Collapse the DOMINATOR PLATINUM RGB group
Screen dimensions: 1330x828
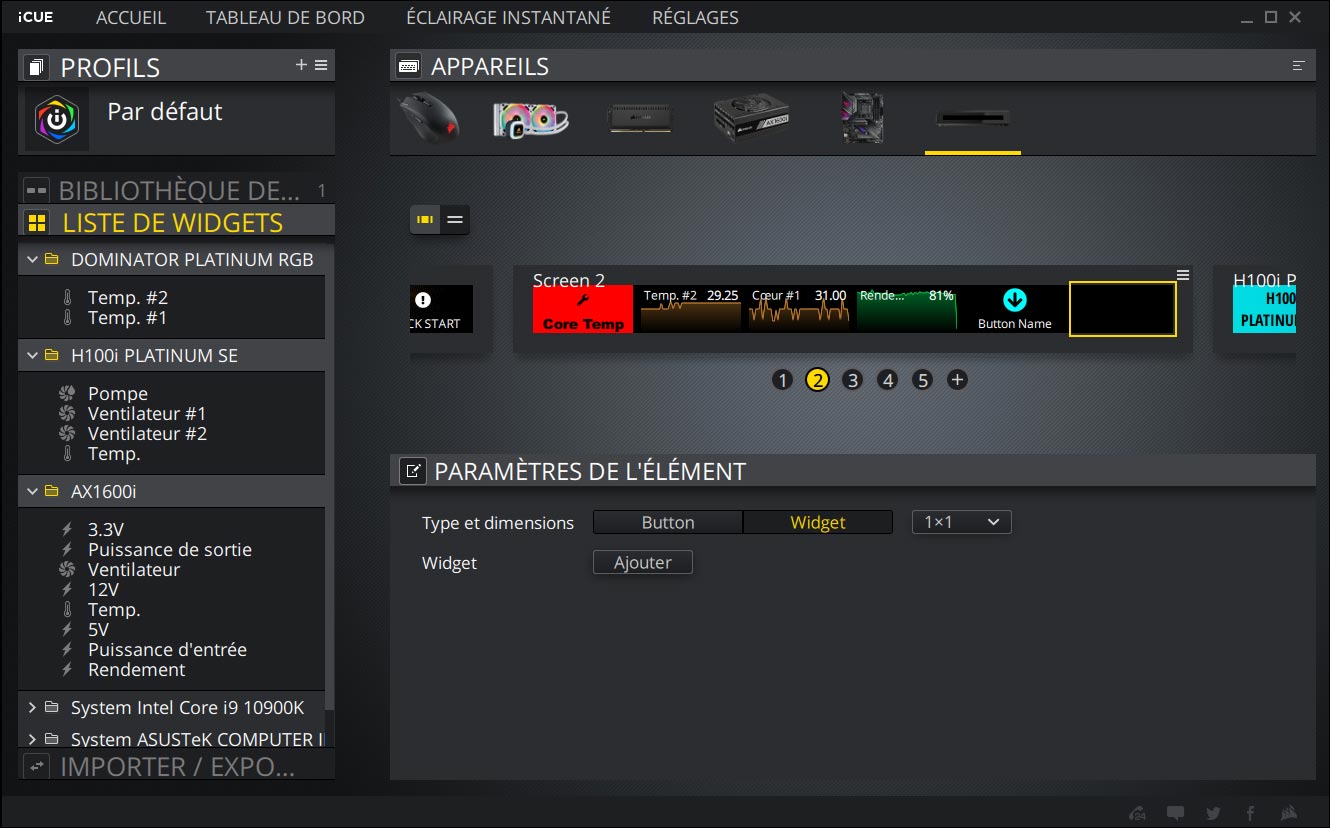33,260
